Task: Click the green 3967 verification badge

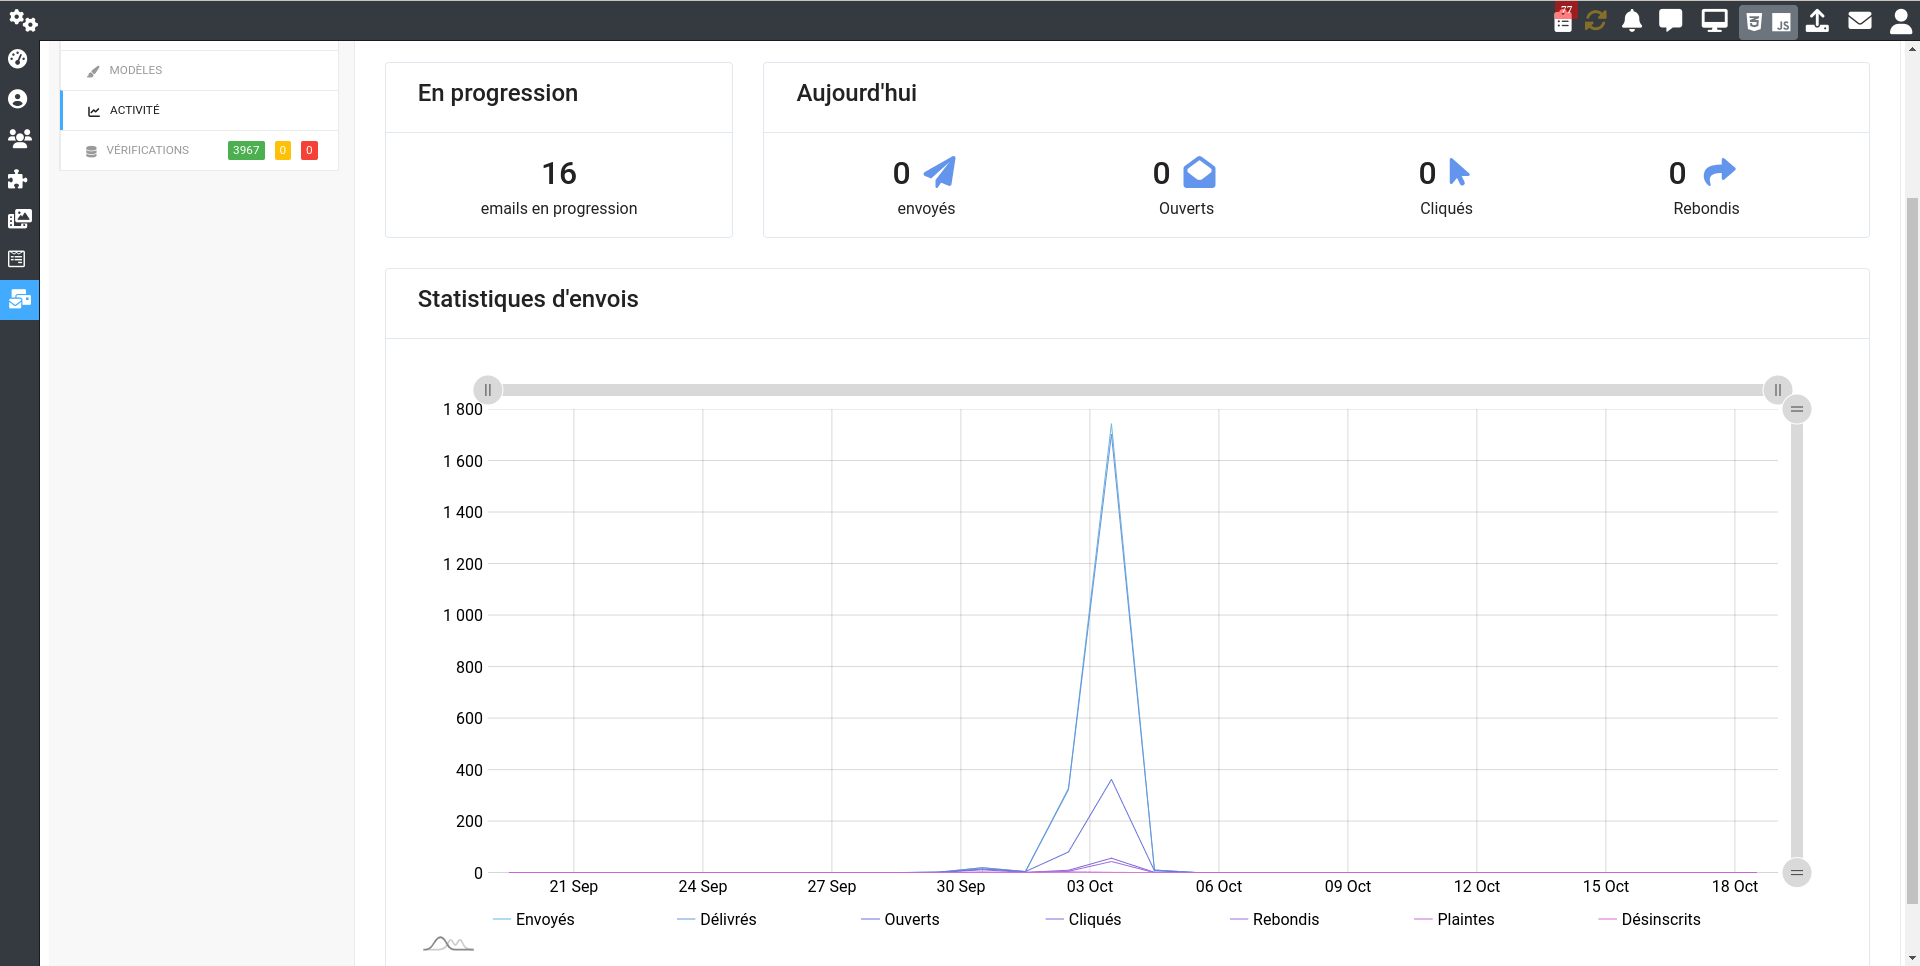Action: (x=246, y=150)
